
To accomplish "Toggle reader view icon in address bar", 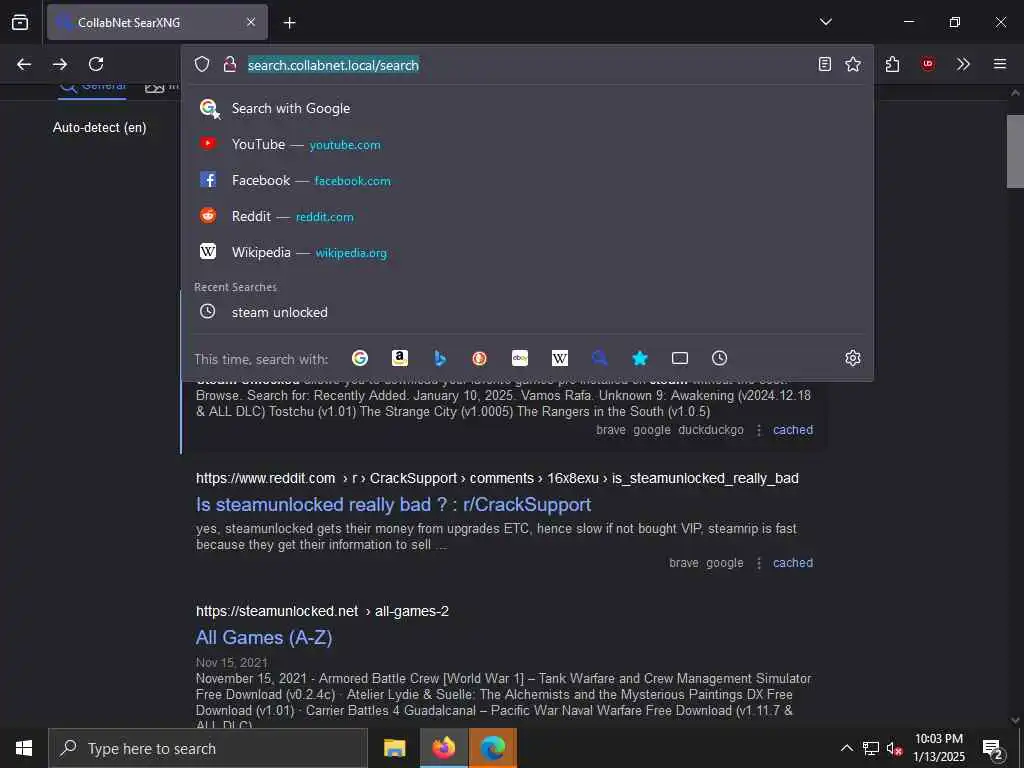I will pyautogui.click(x=825, y=64).
